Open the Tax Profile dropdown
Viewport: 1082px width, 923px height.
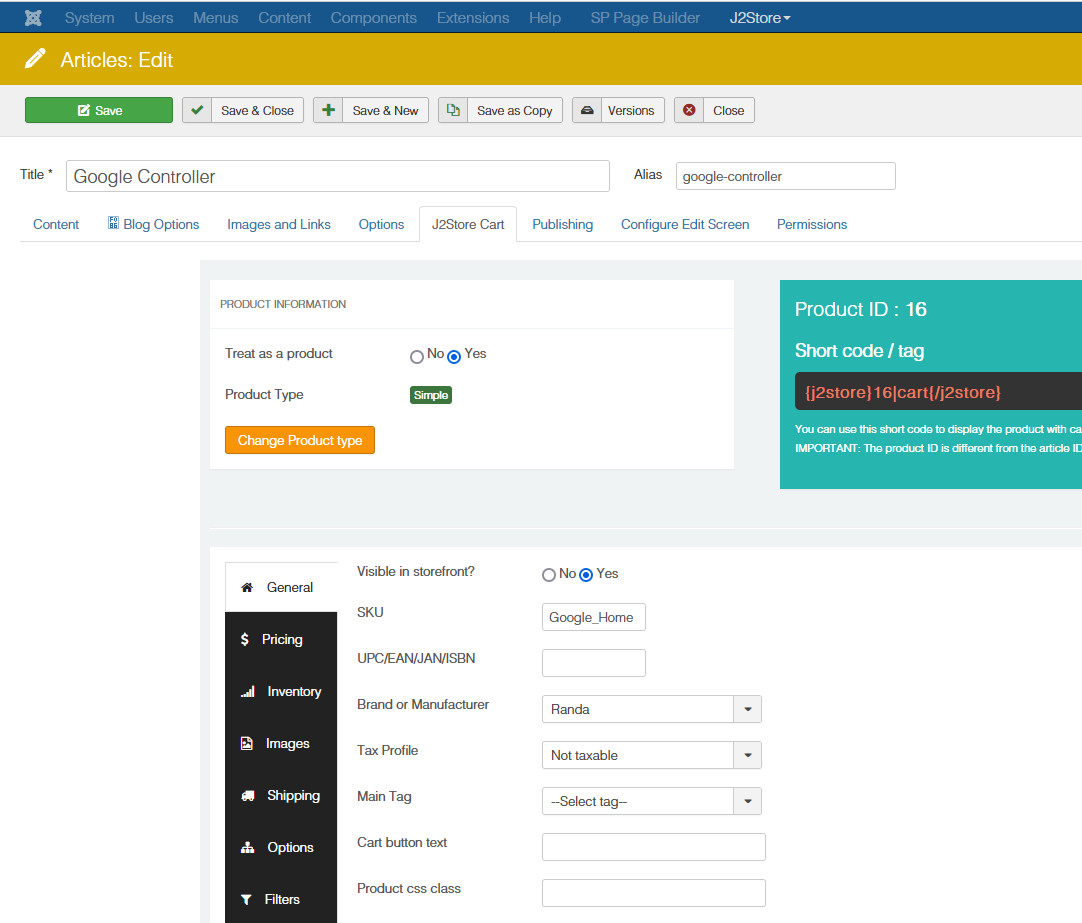pyautogui.click(x=747, y=755)
